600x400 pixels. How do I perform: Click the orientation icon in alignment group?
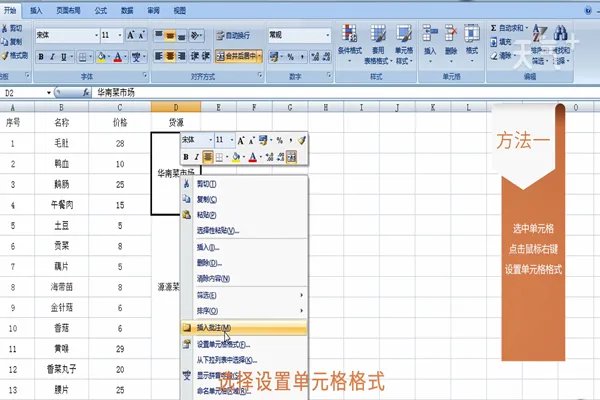(195, 36)
